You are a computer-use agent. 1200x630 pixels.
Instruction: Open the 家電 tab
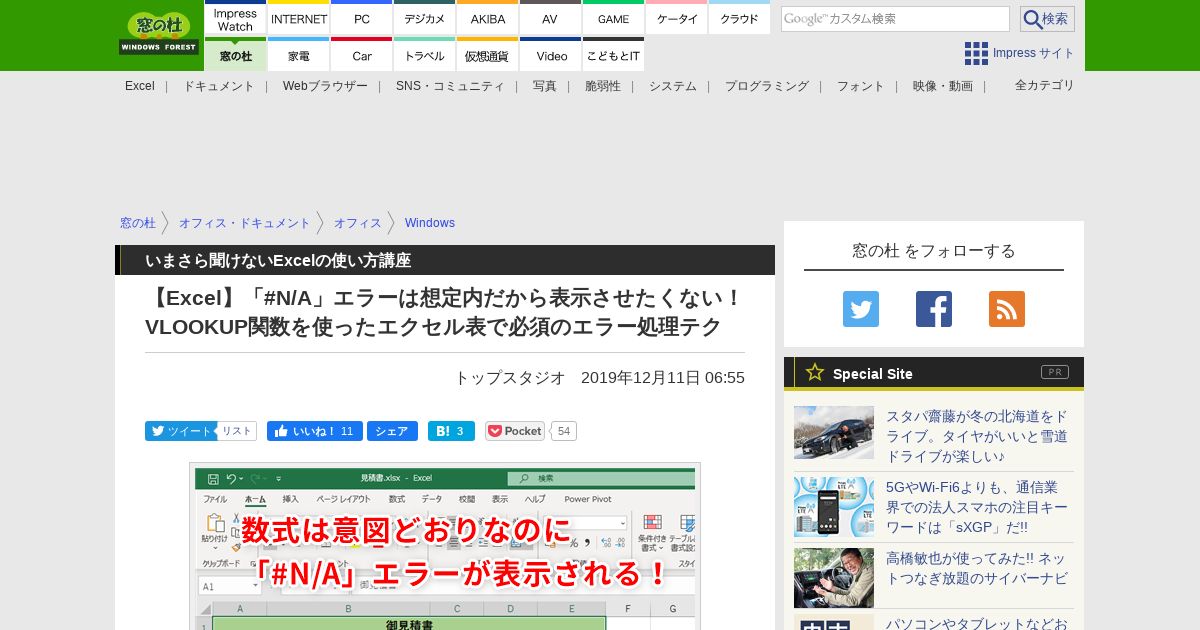pyautogui.click(x=299, y=55)
